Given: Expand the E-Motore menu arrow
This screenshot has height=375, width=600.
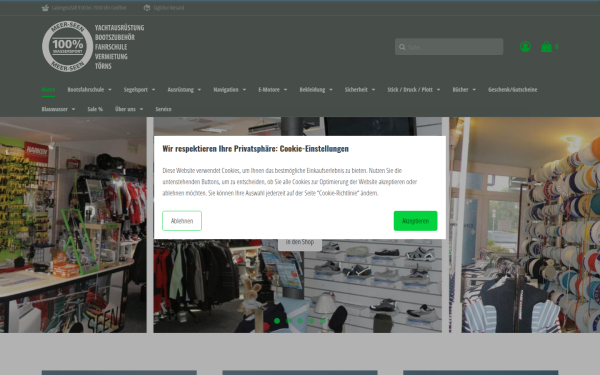Looking at the screenshot, I should pos(285,90).
